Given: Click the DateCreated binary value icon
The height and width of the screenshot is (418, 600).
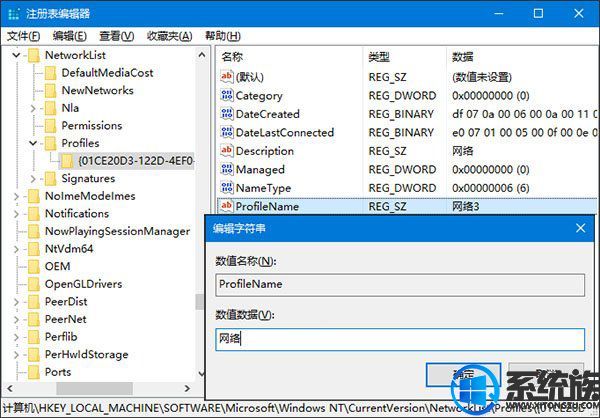Looking at the screenshot, I should click(x=227, y=114).
